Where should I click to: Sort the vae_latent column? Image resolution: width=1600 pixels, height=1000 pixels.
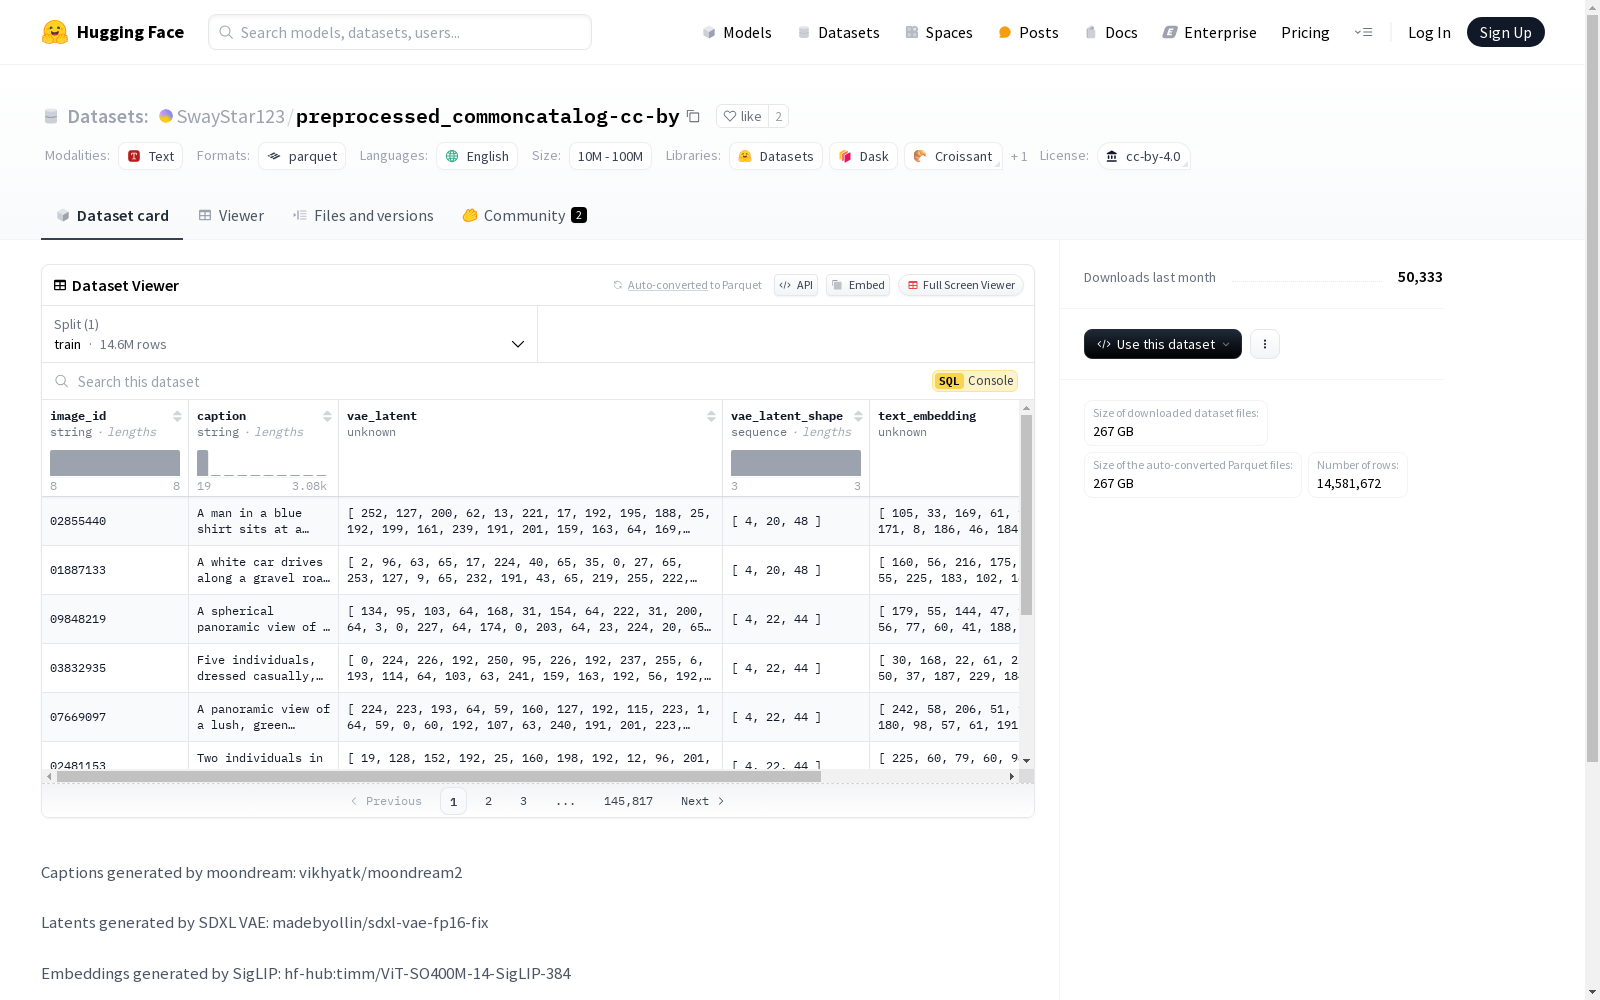711,416
